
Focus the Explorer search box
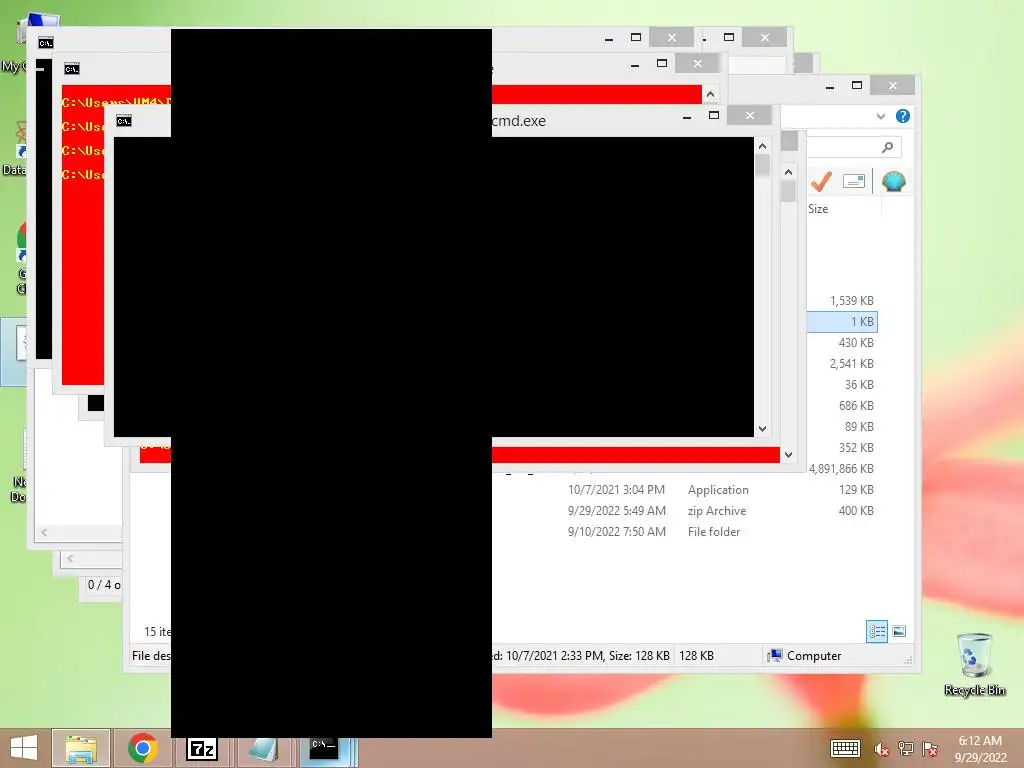[x=854, y=148]
